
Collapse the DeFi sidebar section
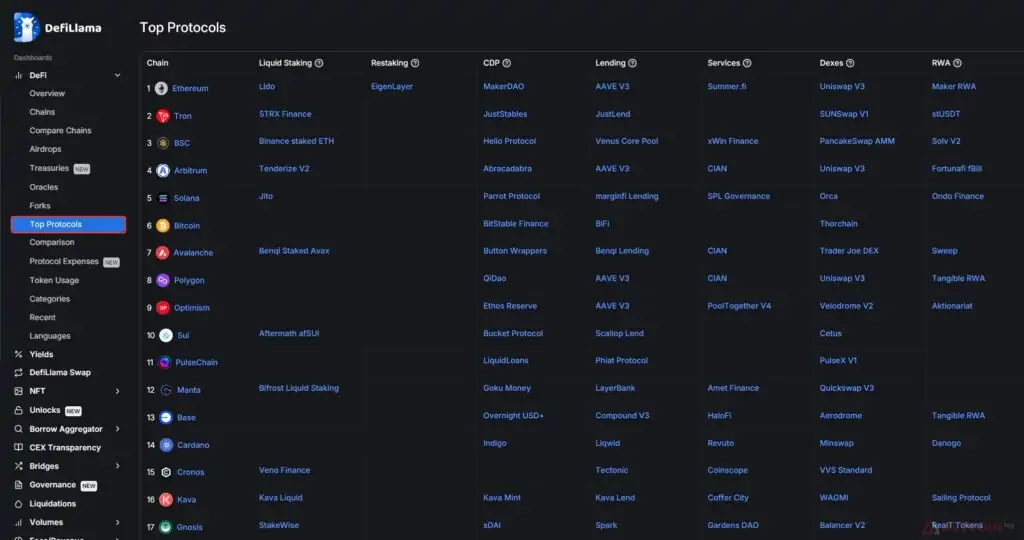point(118,75)
